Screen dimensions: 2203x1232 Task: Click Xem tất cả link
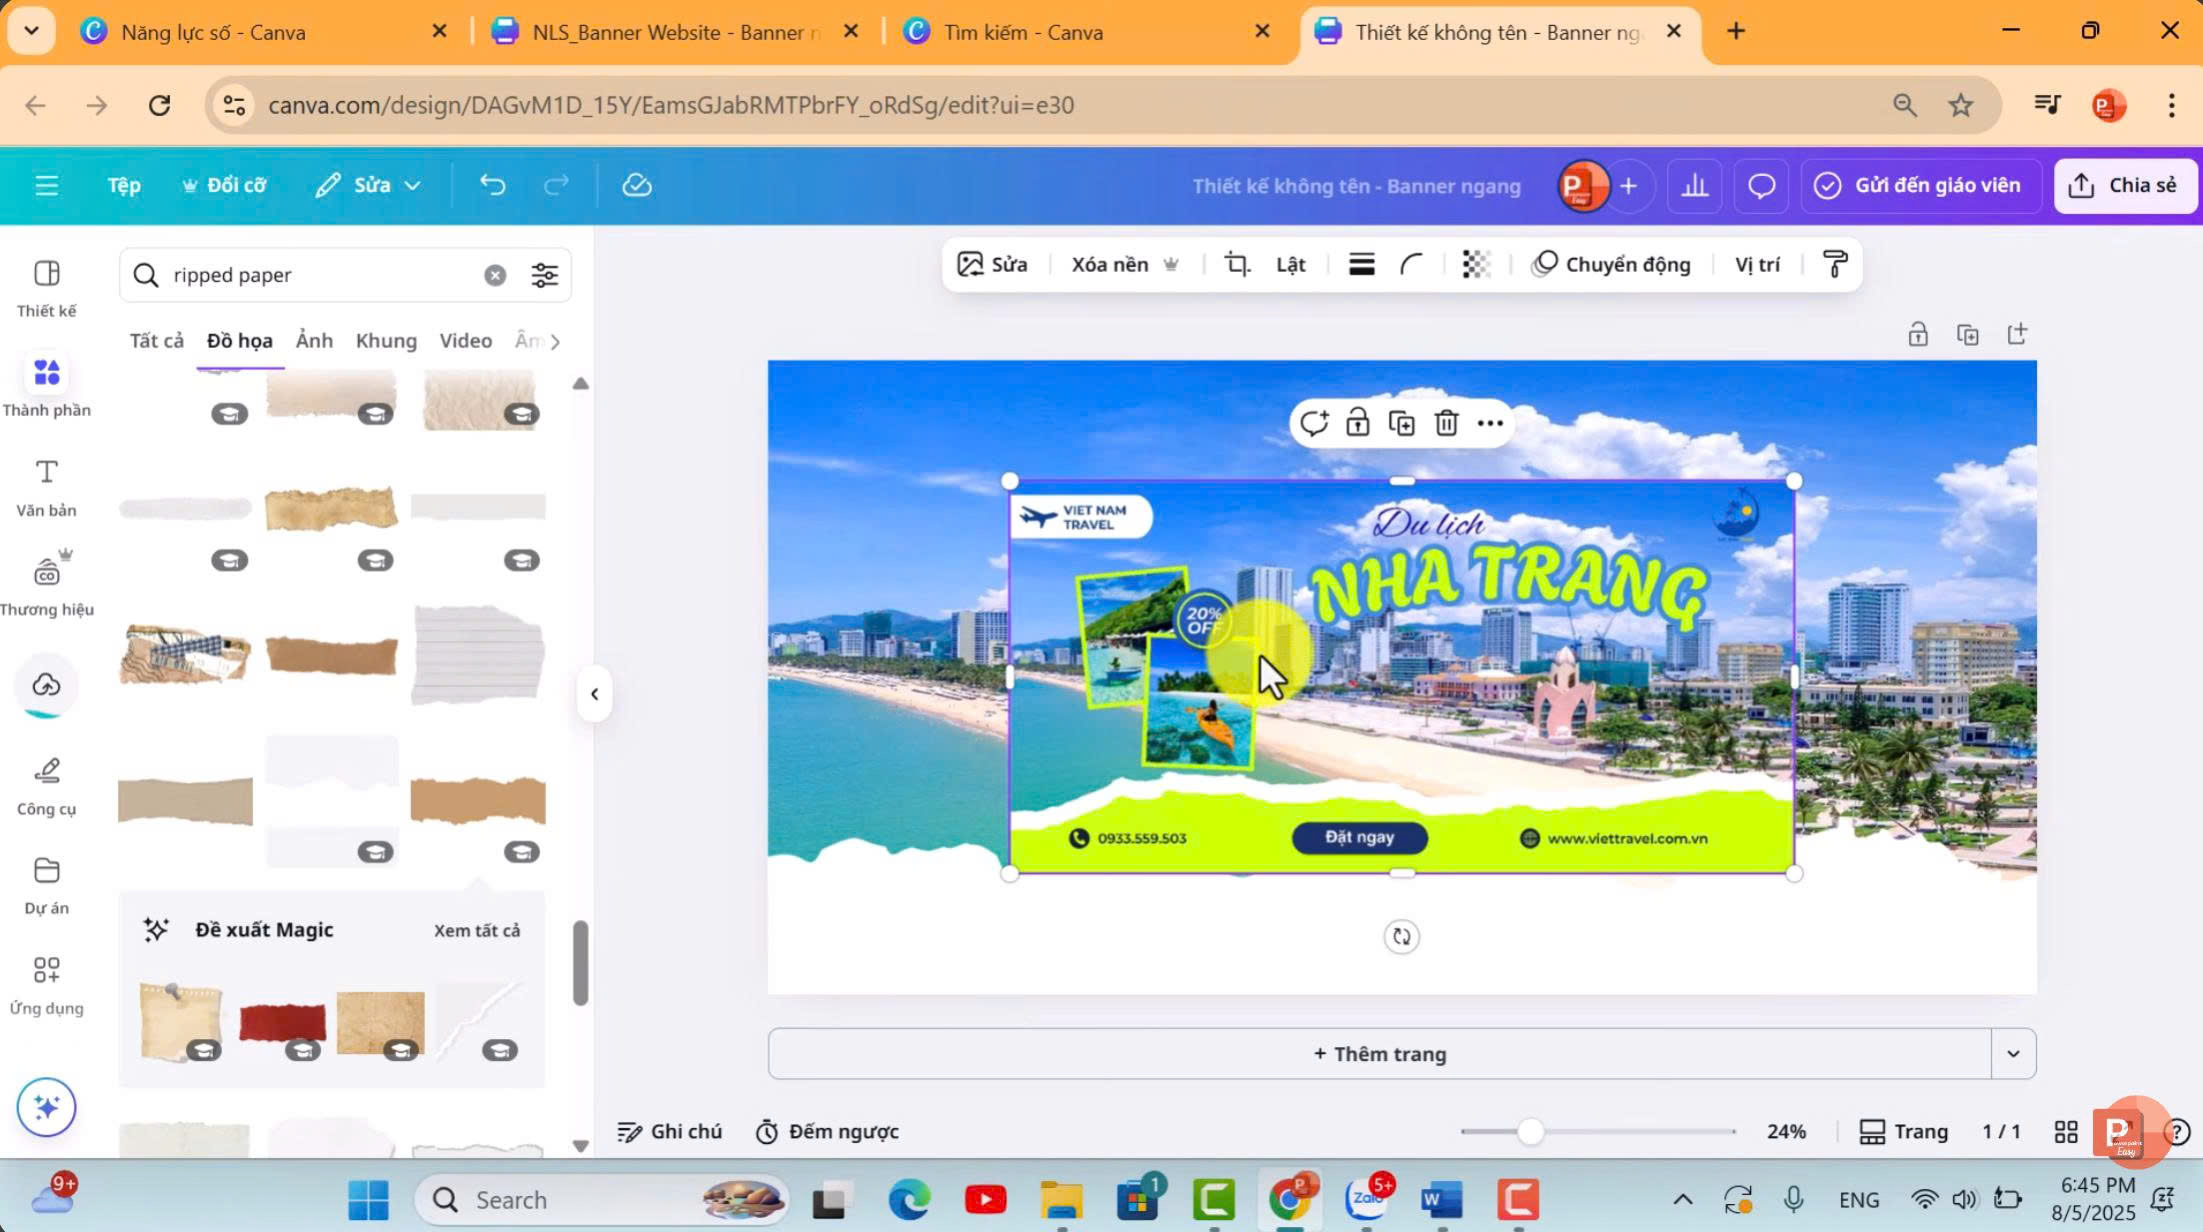(476, 930)
